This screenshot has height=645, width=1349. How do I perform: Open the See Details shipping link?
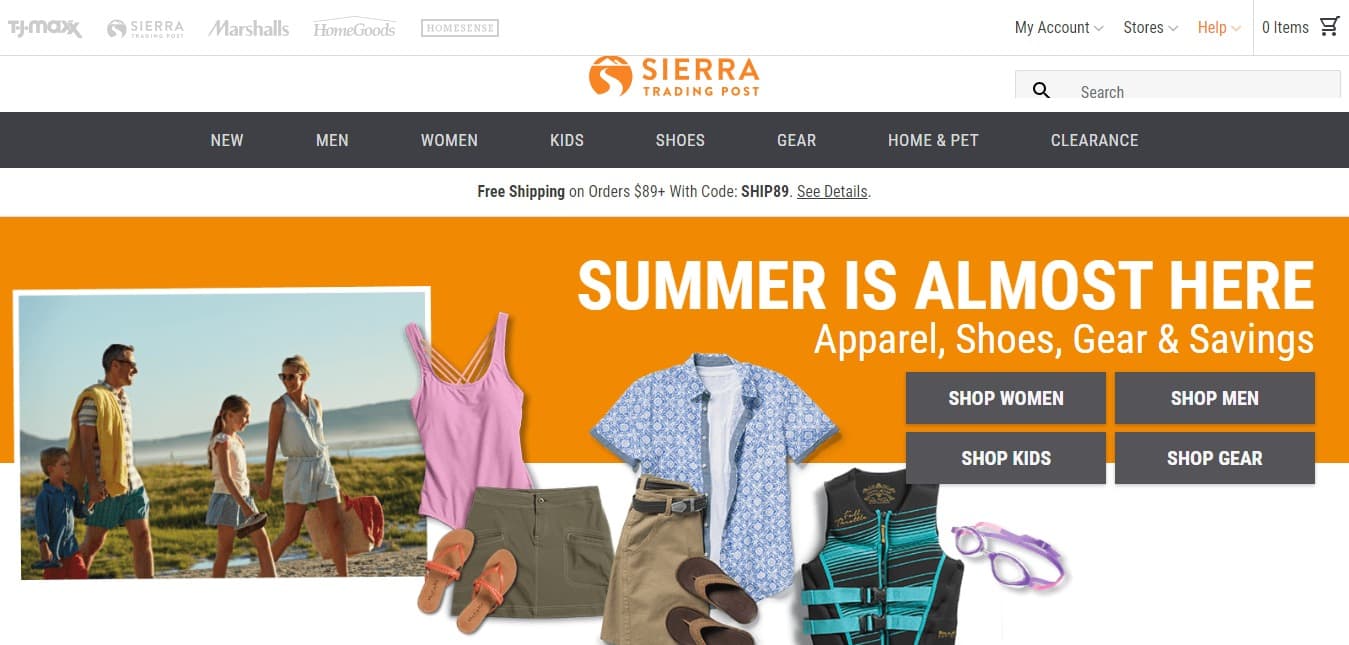pos(832,191)
